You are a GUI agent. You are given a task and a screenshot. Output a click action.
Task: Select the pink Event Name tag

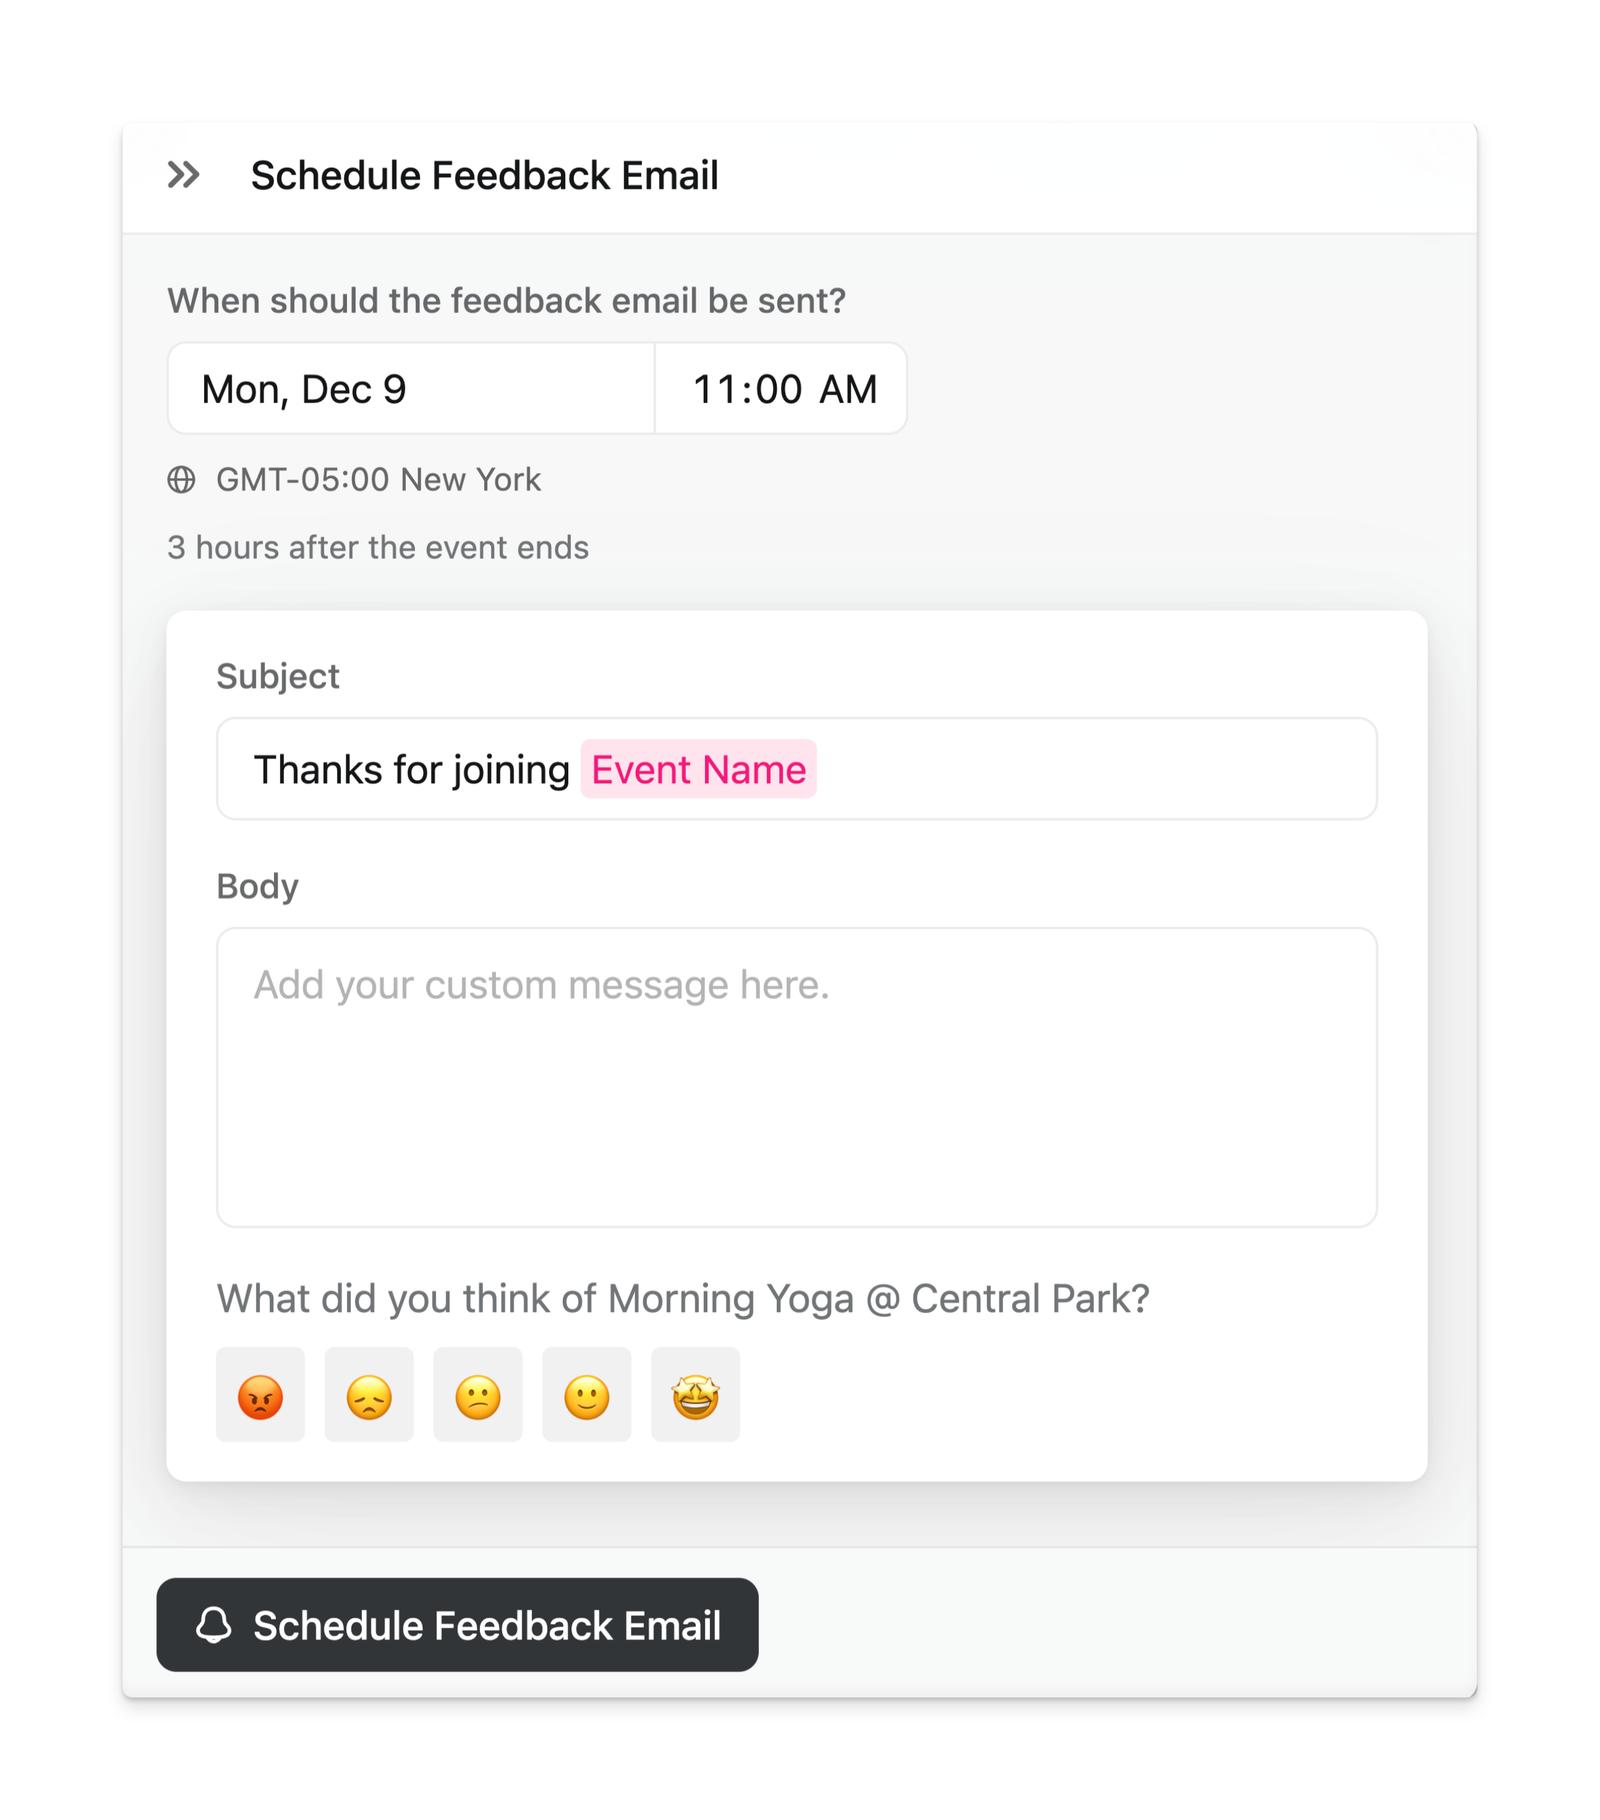(x=698, y=769)
